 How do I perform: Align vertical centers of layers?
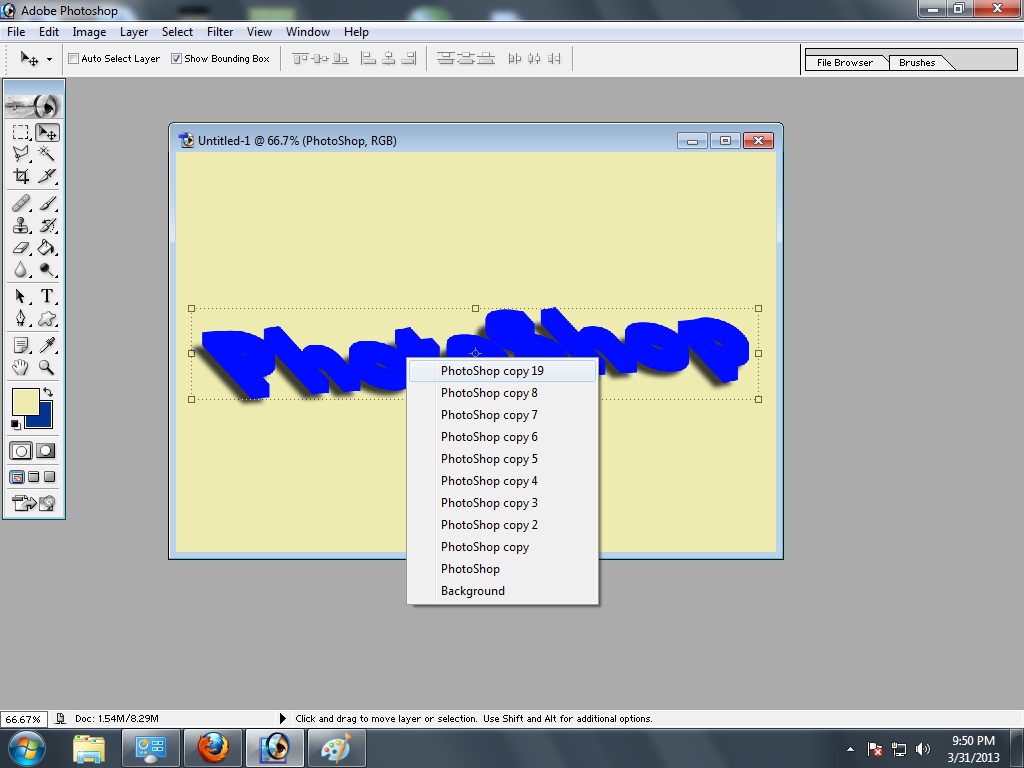click(x=320, y=59)
